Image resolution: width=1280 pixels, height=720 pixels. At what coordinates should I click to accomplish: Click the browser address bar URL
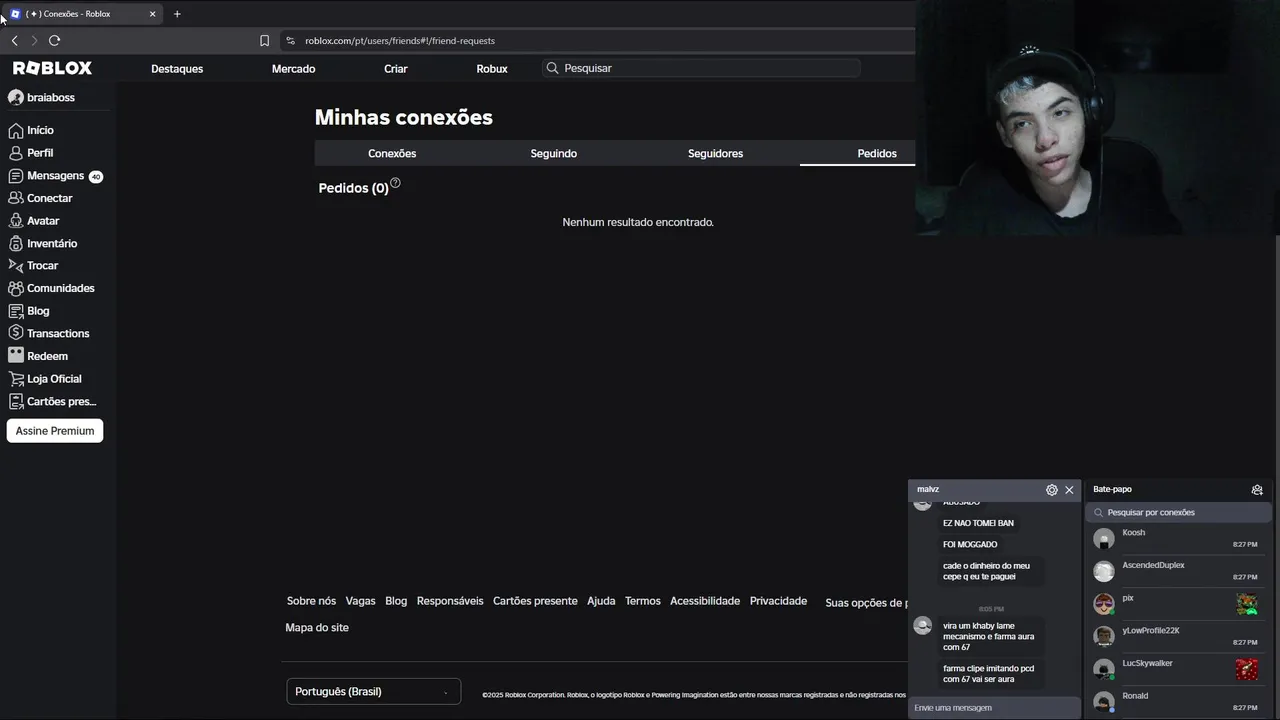click(x=400, y=41)
